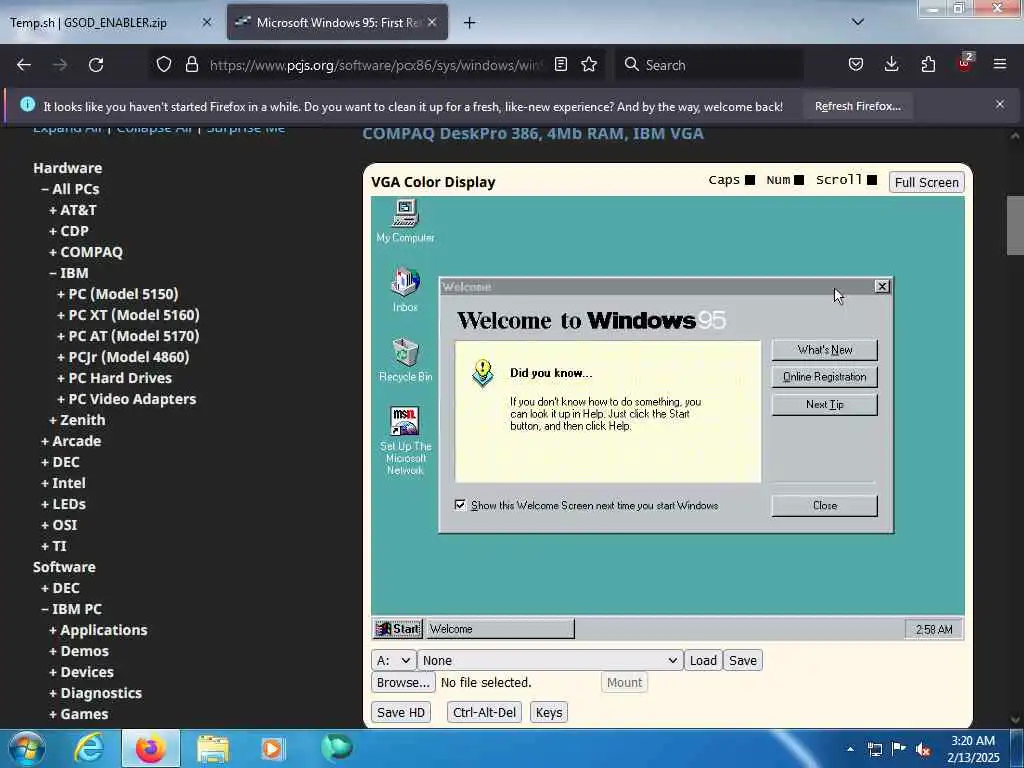Collapse the All PCs tree item

click(x=71, y=189)
